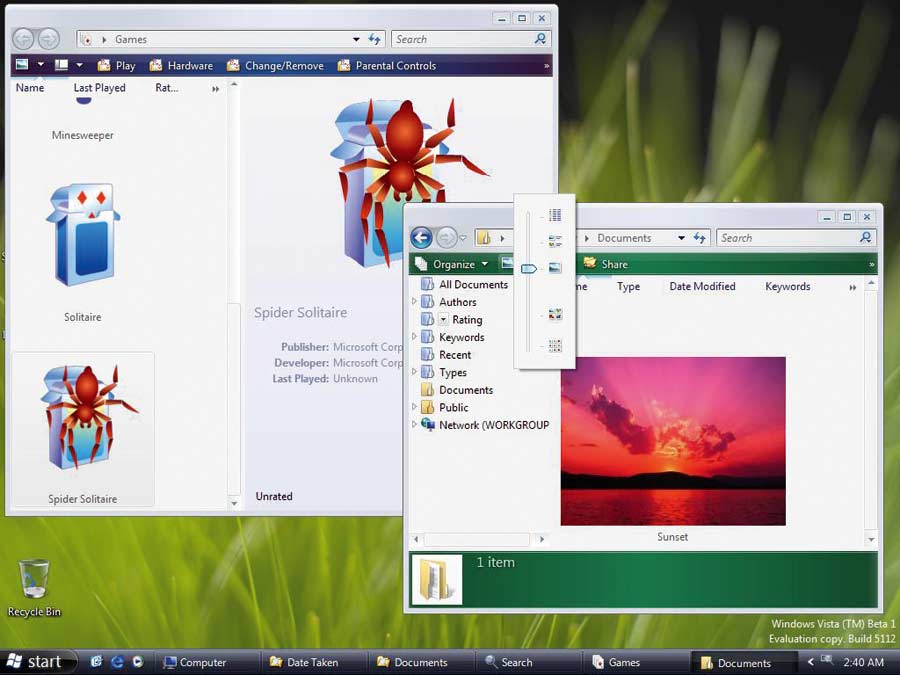900x675 pixels.
Task: Select the Spider Solitaire icon in the list
Action: [83, 418]
